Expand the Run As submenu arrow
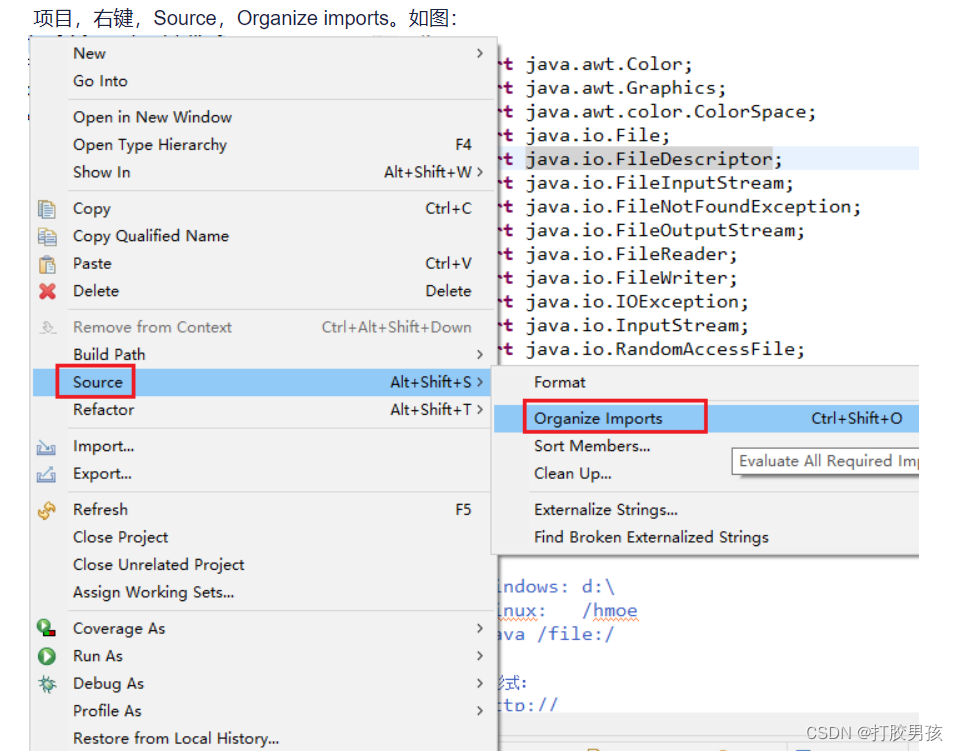958x751 pixels. tap(480, 656)
